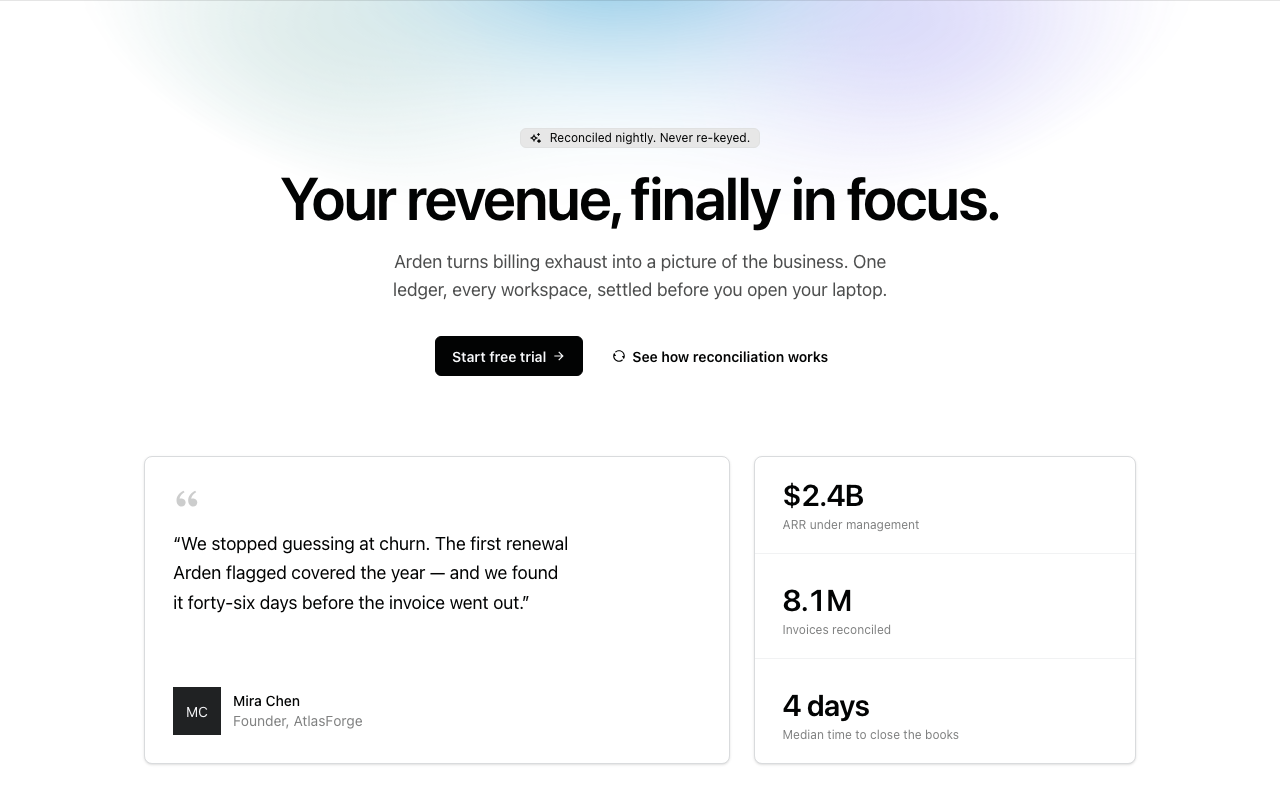Click the main headline about revenue
The height and width of the screenshot is (800, 1280).
point(640,199)
